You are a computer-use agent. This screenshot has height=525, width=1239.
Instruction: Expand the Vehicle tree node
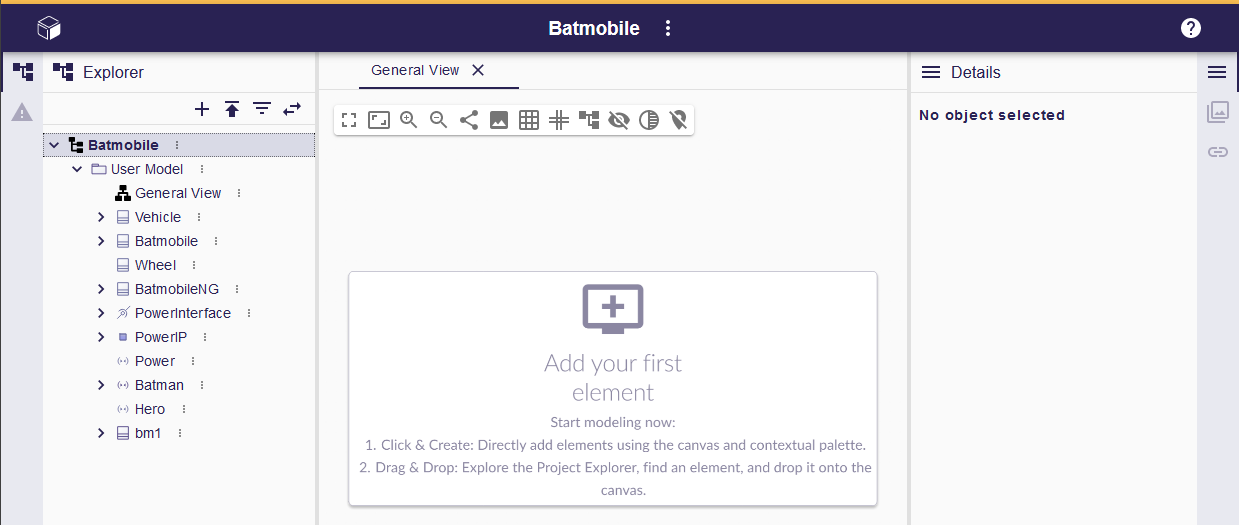[x=101, y=217]
